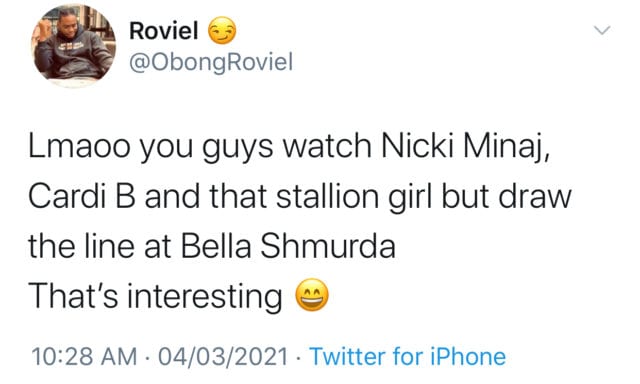Click the words Nicki Minaj in tweet
The height and width of the screenshot is (384, 640).
click(x=465, y=146)
